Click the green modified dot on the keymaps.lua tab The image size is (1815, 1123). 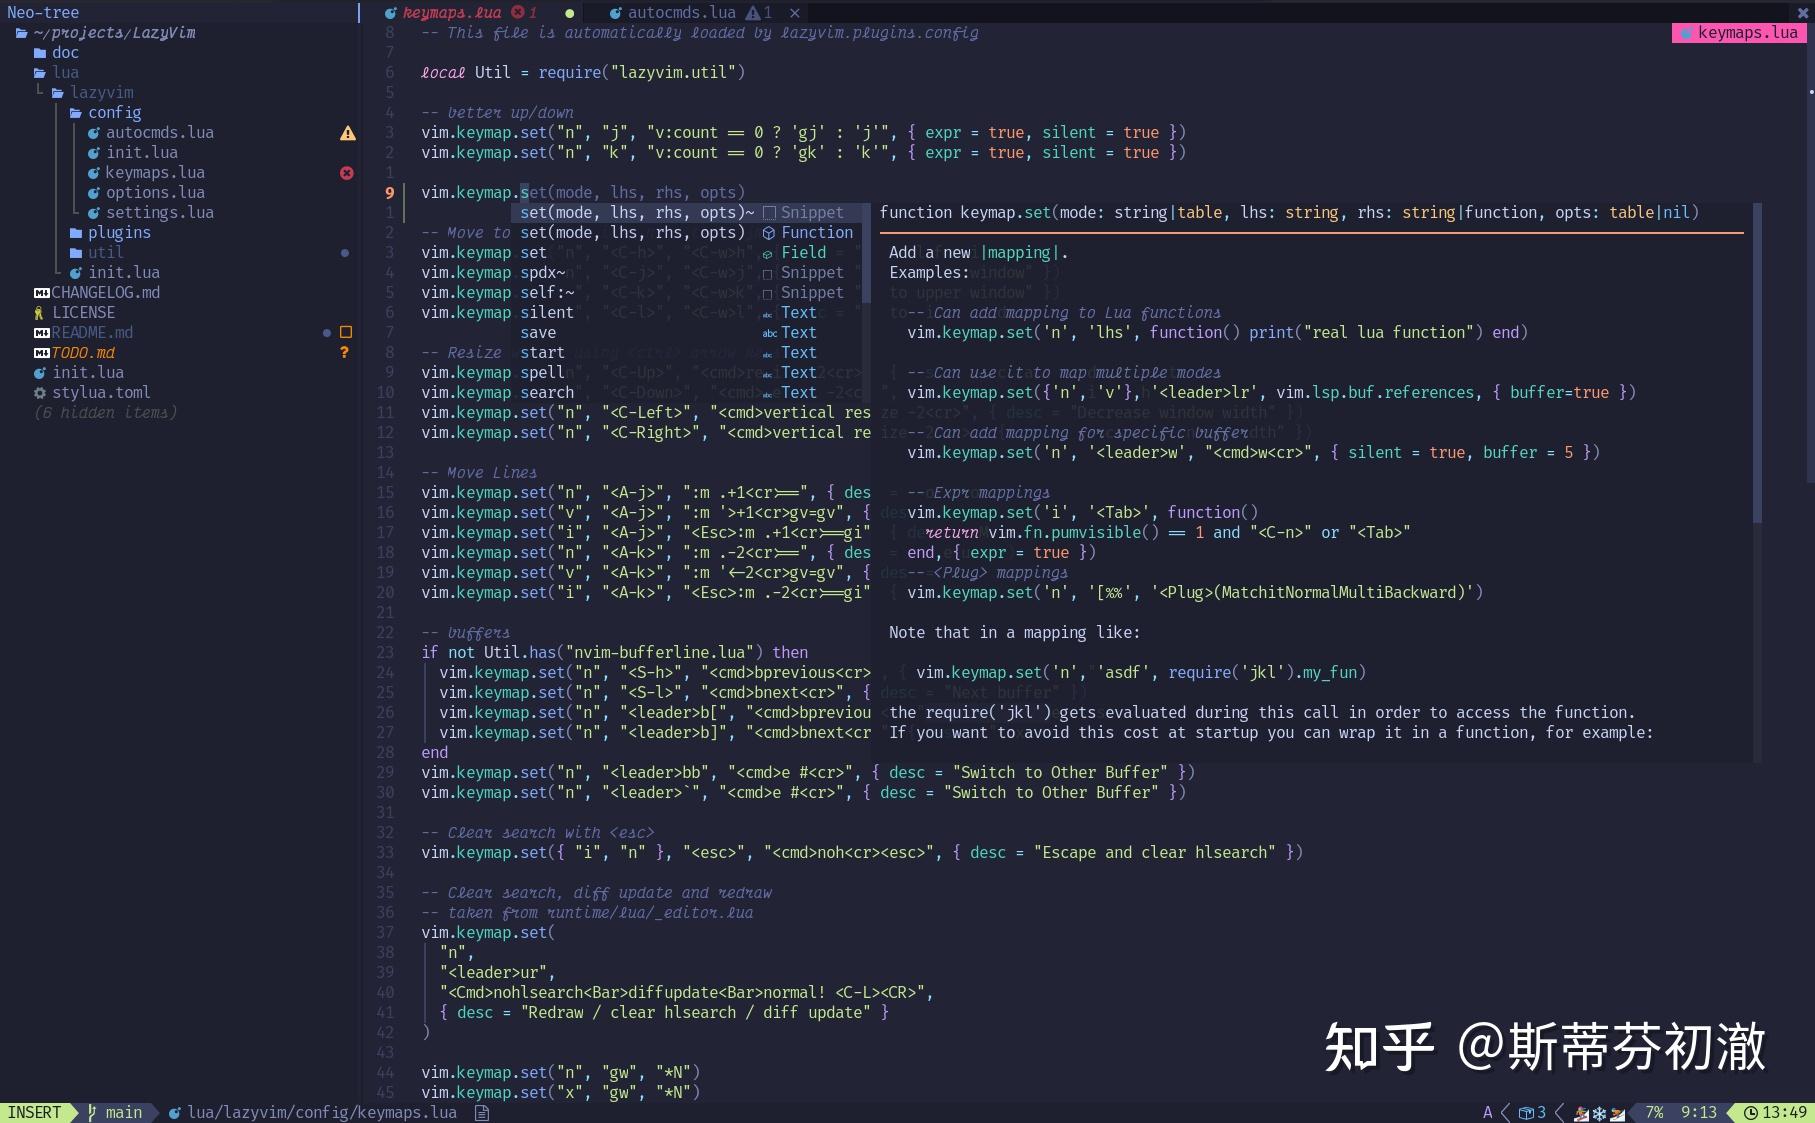coord(569,13)
